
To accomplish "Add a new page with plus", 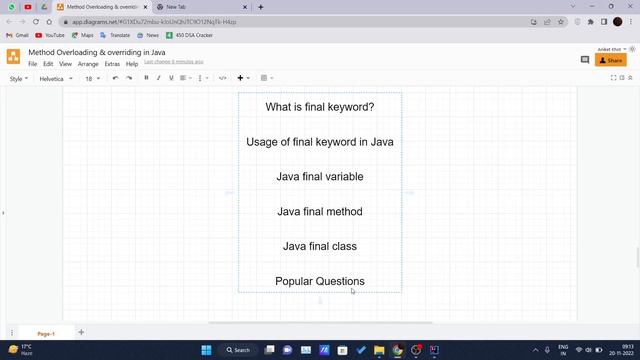I will tap(81, 332).
